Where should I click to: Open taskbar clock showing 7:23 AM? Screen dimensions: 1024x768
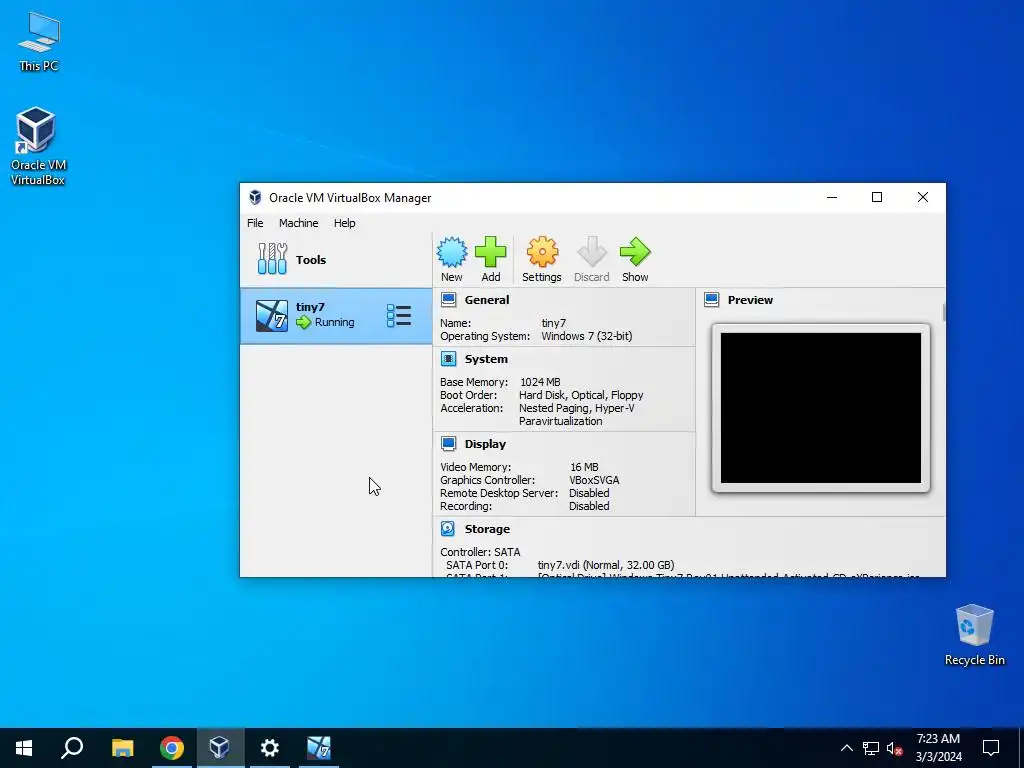point(938,748)
